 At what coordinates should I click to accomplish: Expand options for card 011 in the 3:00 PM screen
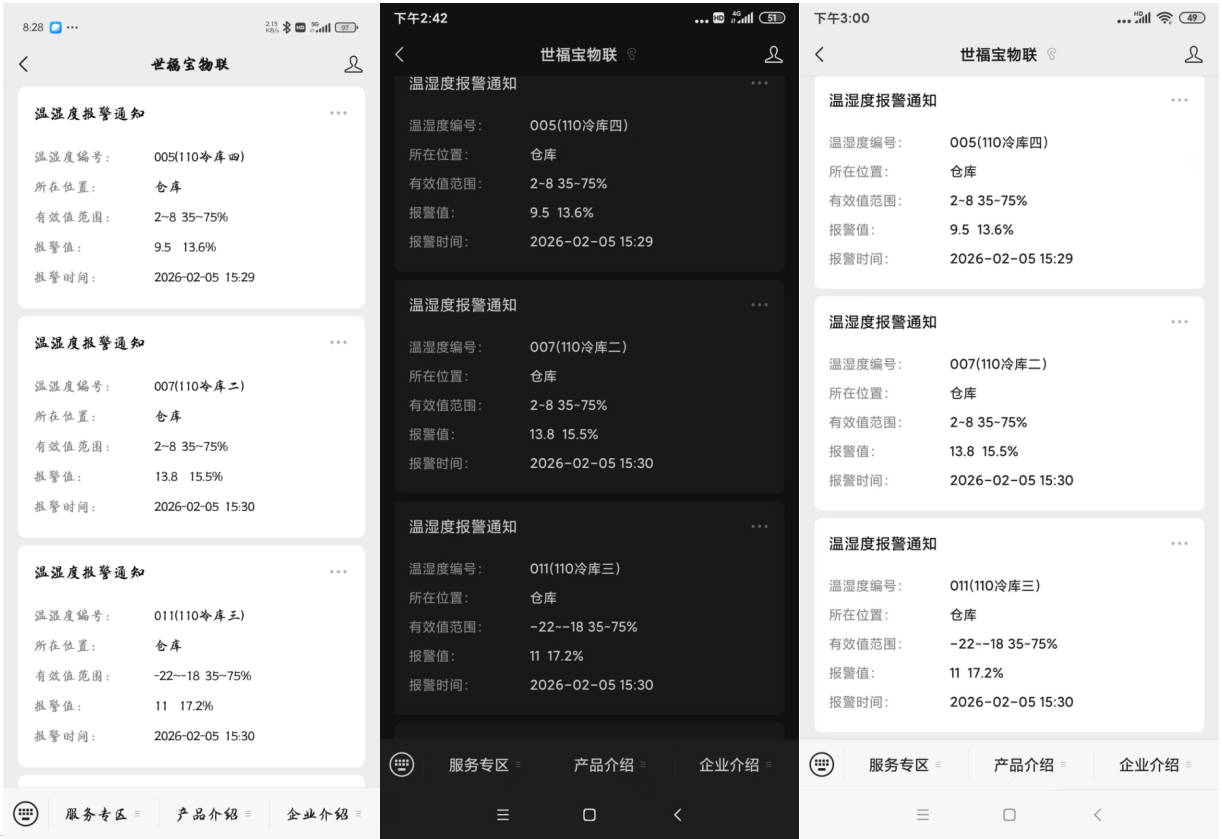[x=1179, y=544]
